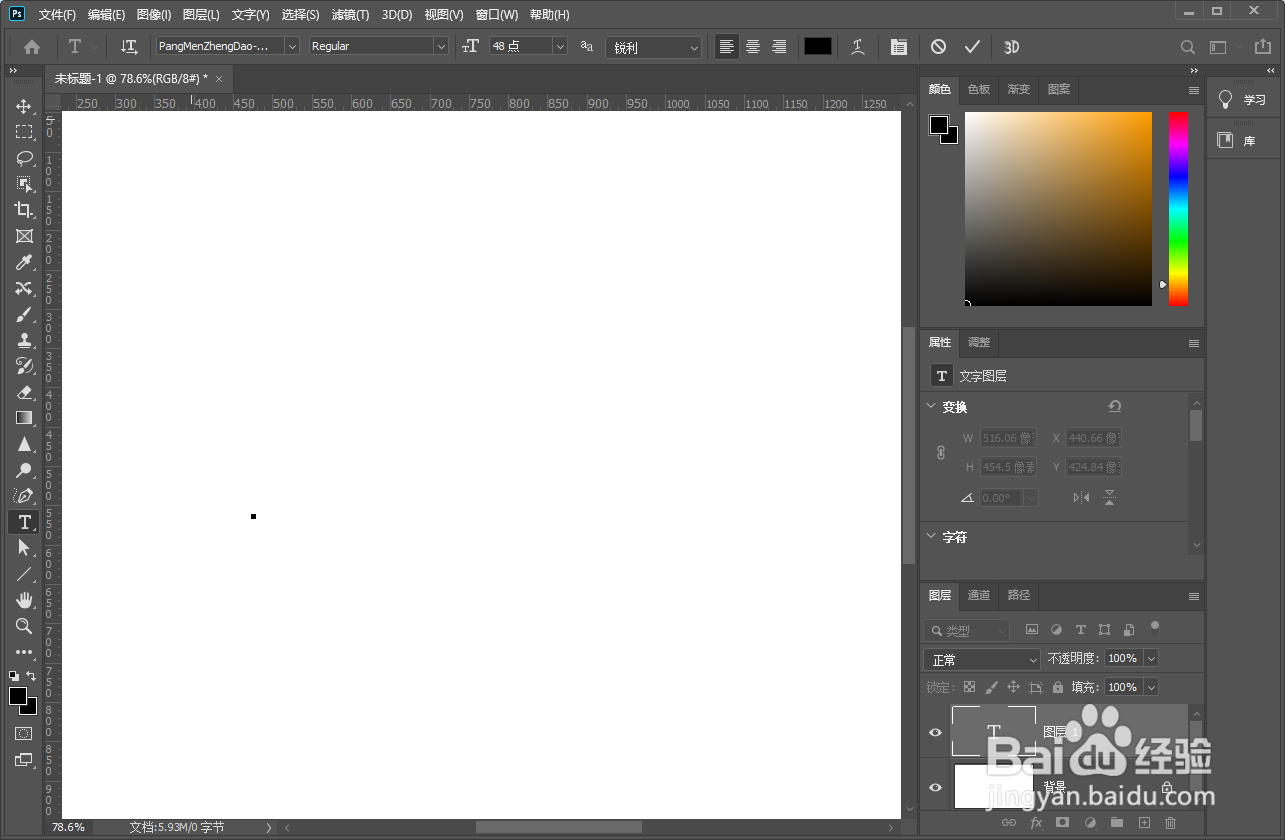1285x840 pixels.
Task: Toggle lock all layer attributes
Action: click(1058, 687)
